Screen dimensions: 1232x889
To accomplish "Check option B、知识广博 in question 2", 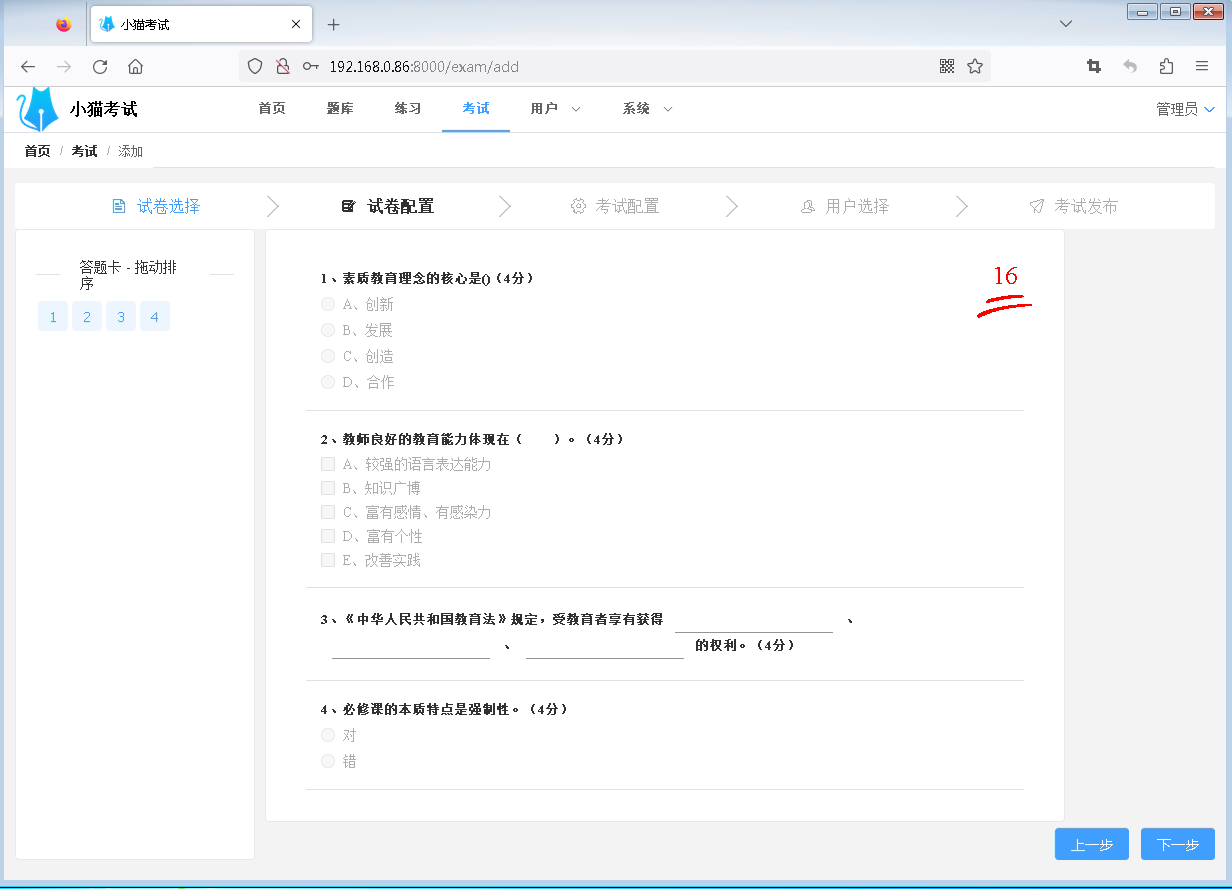I will tap(328, 488).
